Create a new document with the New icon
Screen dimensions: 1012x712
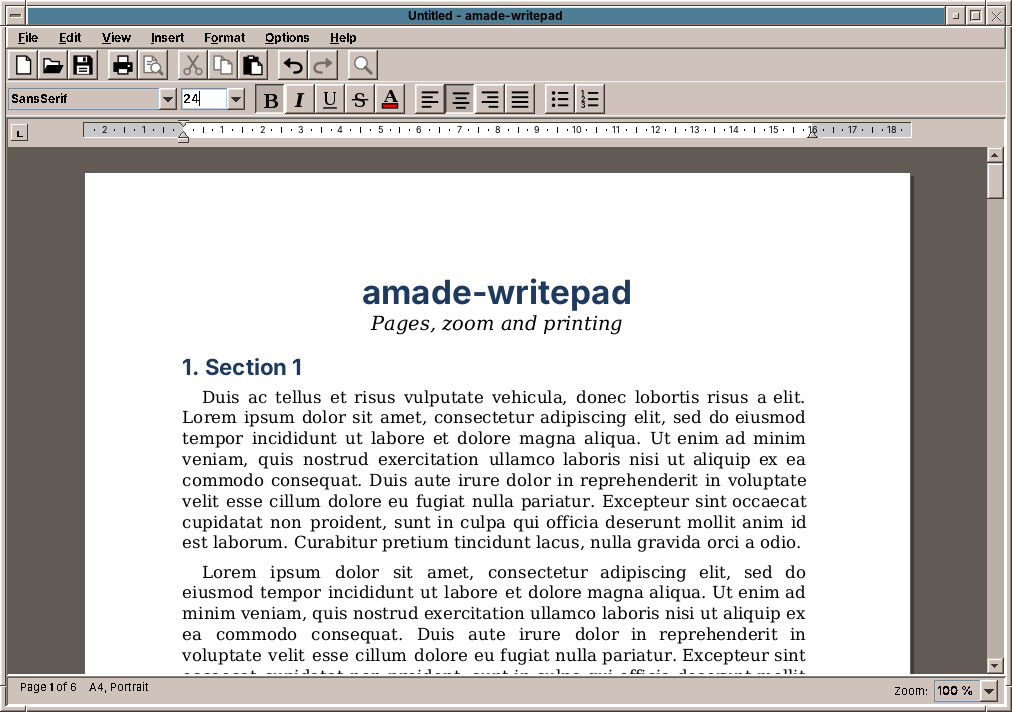pyautogui.click(x=23, y=65)
